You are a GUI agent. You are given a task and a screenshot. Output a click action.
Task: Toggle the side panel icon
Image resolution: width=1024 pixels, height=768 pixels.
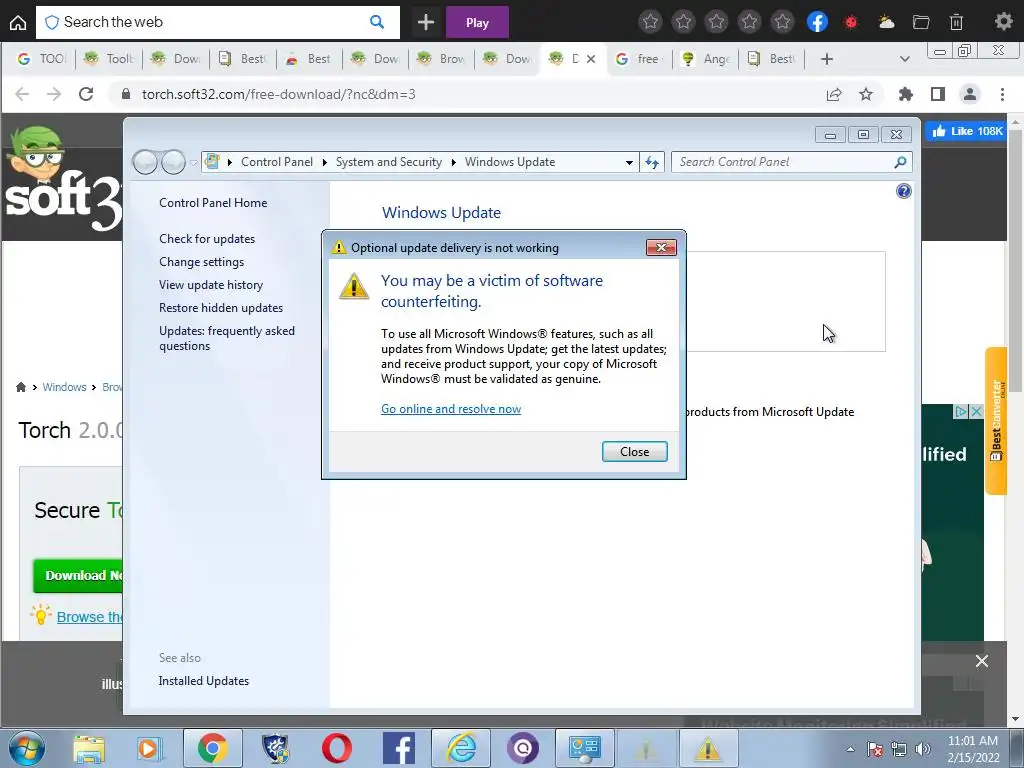point(938,94)
